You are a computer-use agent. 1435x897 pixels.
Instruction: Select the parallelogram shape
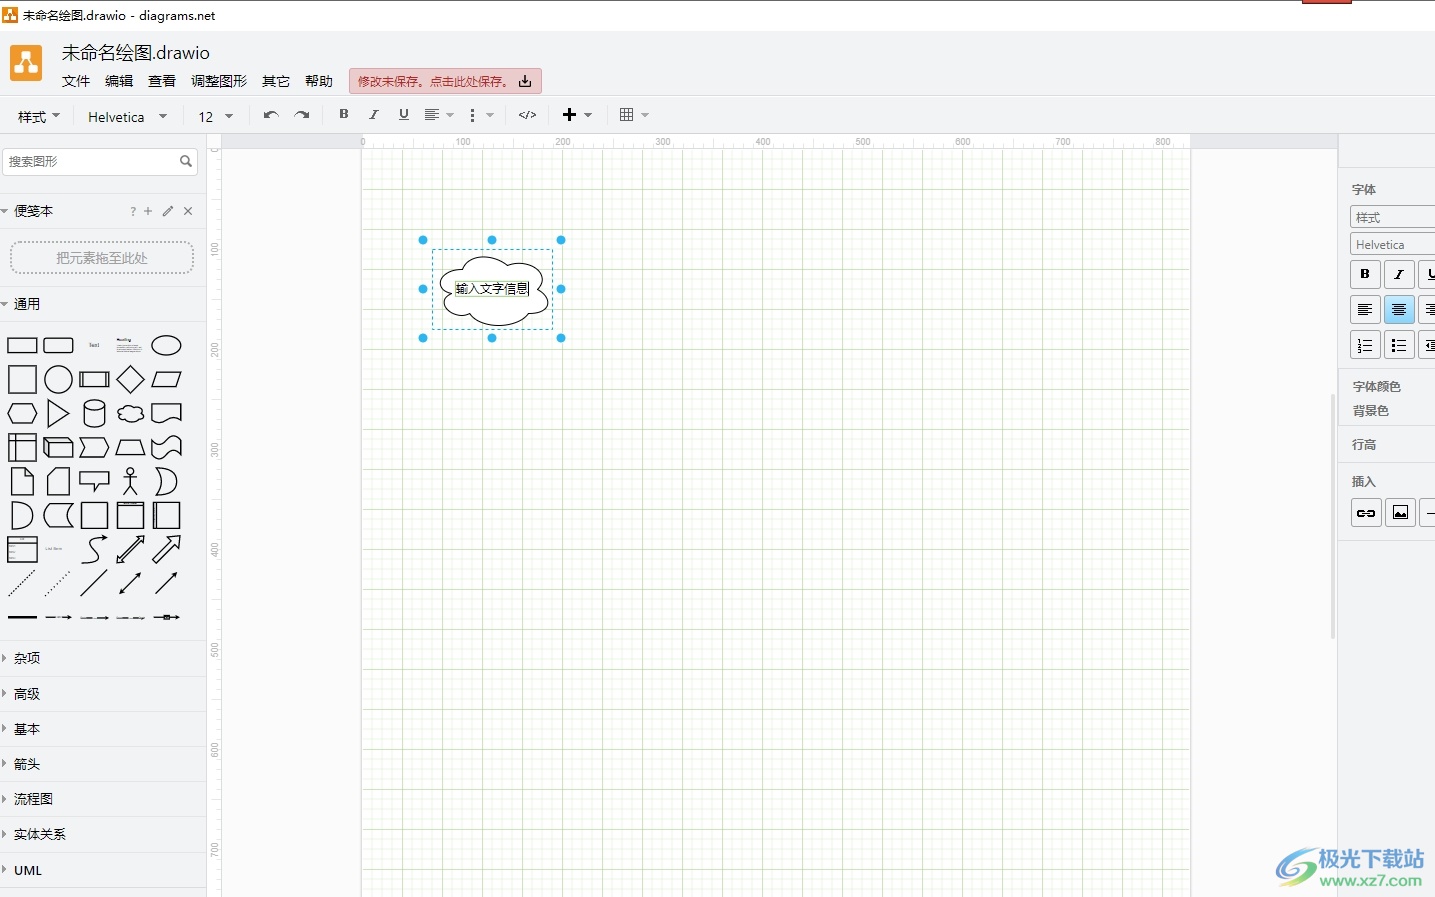click(x=166, y=380)
